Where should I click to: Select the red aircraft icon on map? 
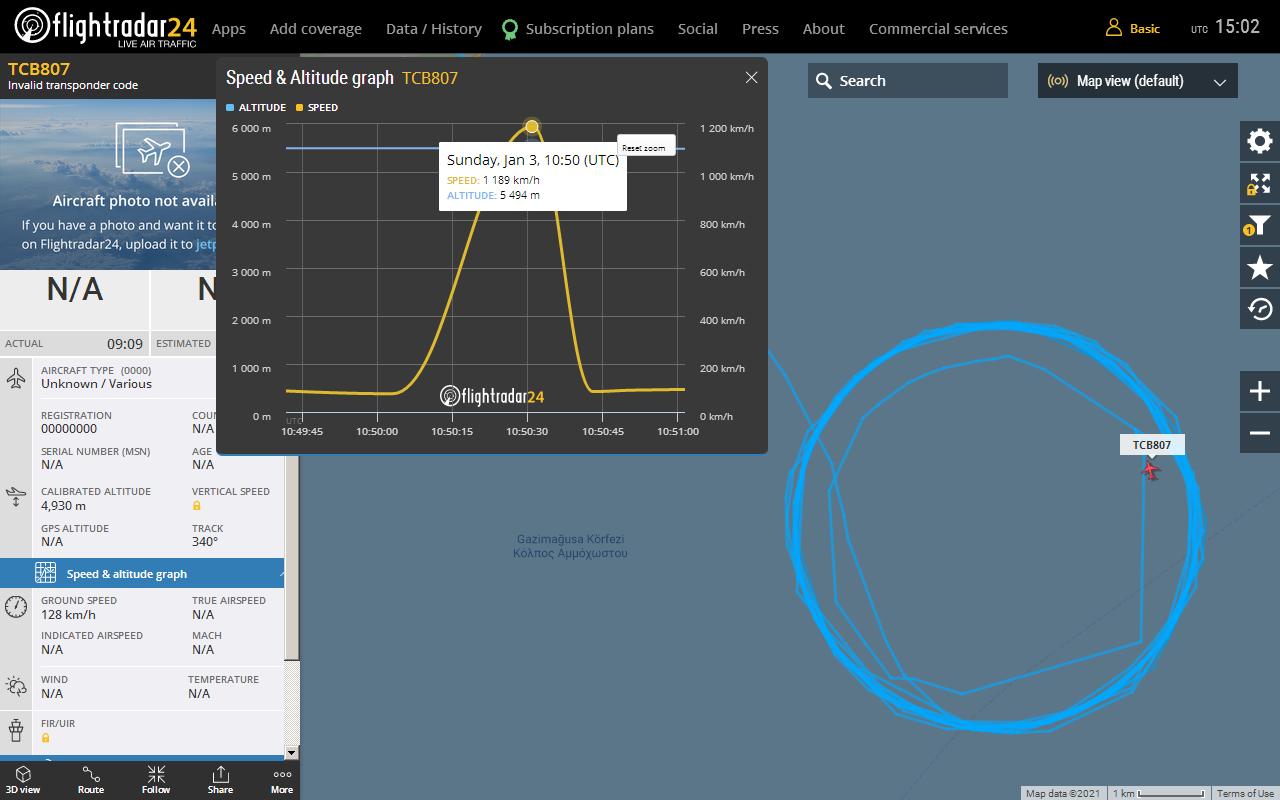(1150, 469)
